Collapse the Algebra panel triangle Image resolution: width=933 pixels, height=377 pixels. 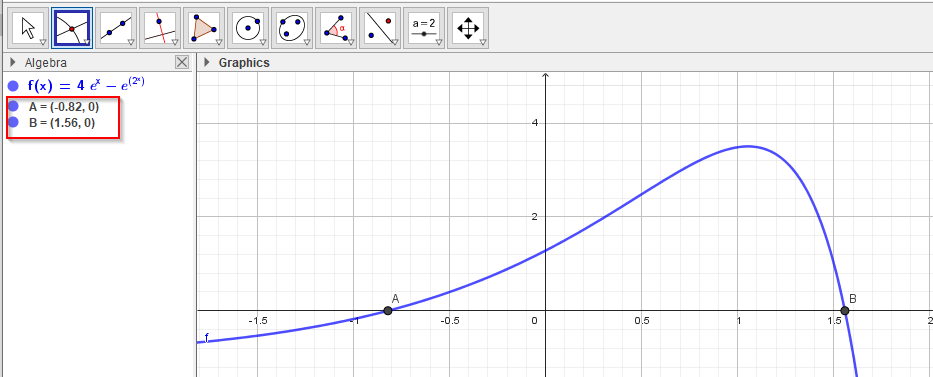(x=13, y=62)
